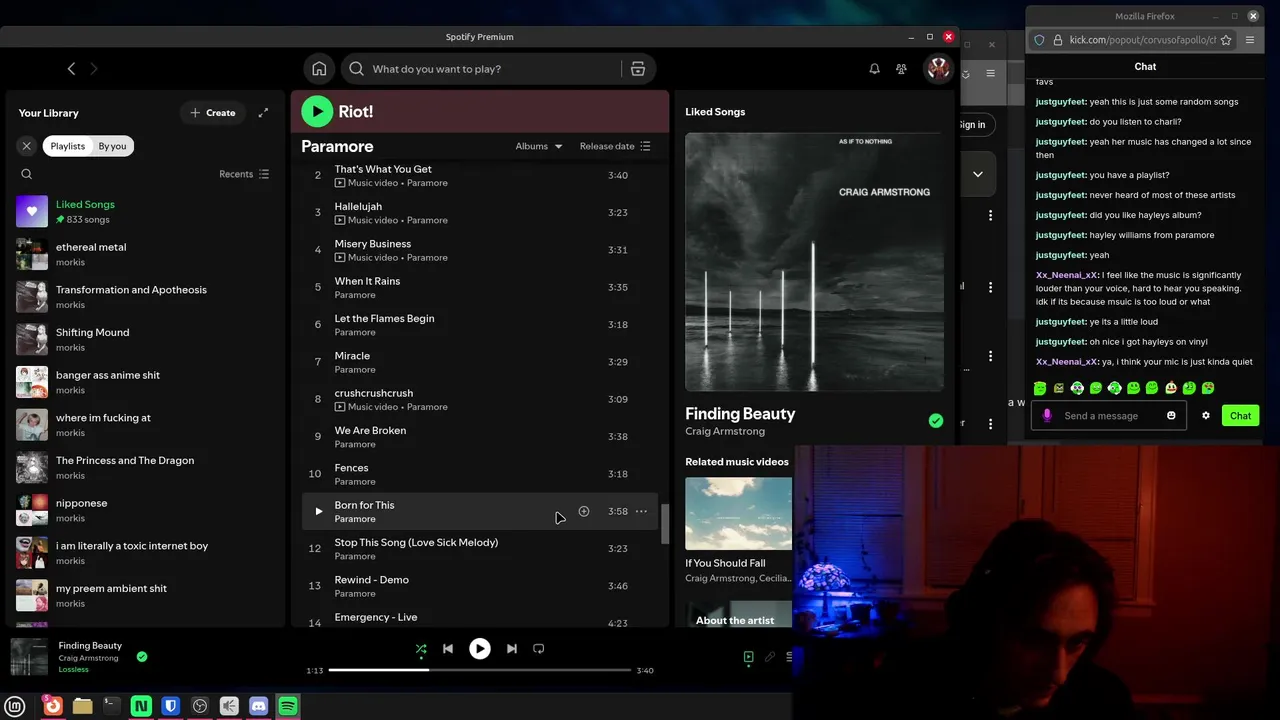The height and width of the screenshot is (720, 1280).
Task: Click As If To Nothing album cover
Action: [x=814, y=262]
